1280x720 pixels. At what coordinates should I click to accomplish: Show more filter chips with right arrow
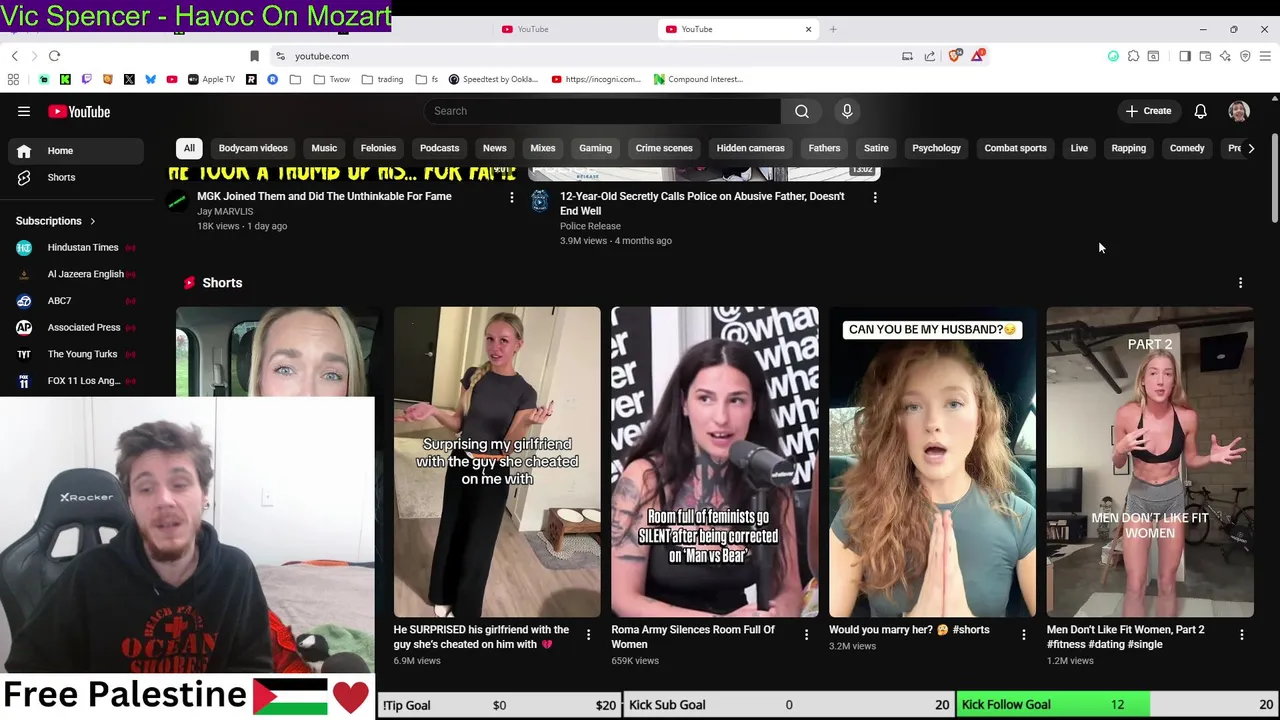point(1251,148)
